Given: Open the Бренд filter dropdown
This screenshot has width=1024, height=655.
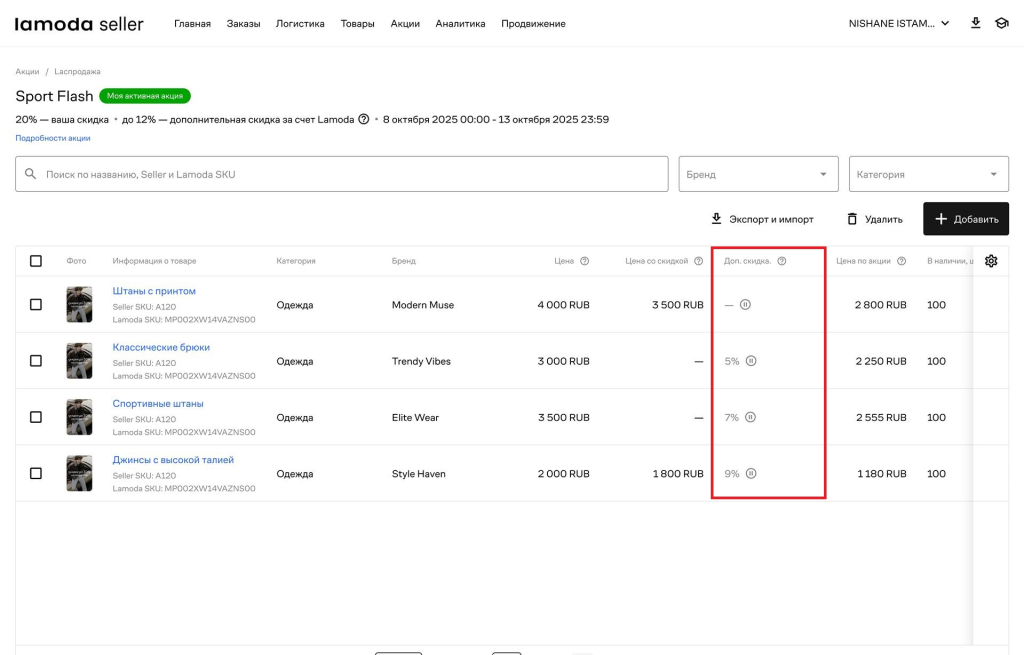Looking at the screenshot, I should 757,174.
